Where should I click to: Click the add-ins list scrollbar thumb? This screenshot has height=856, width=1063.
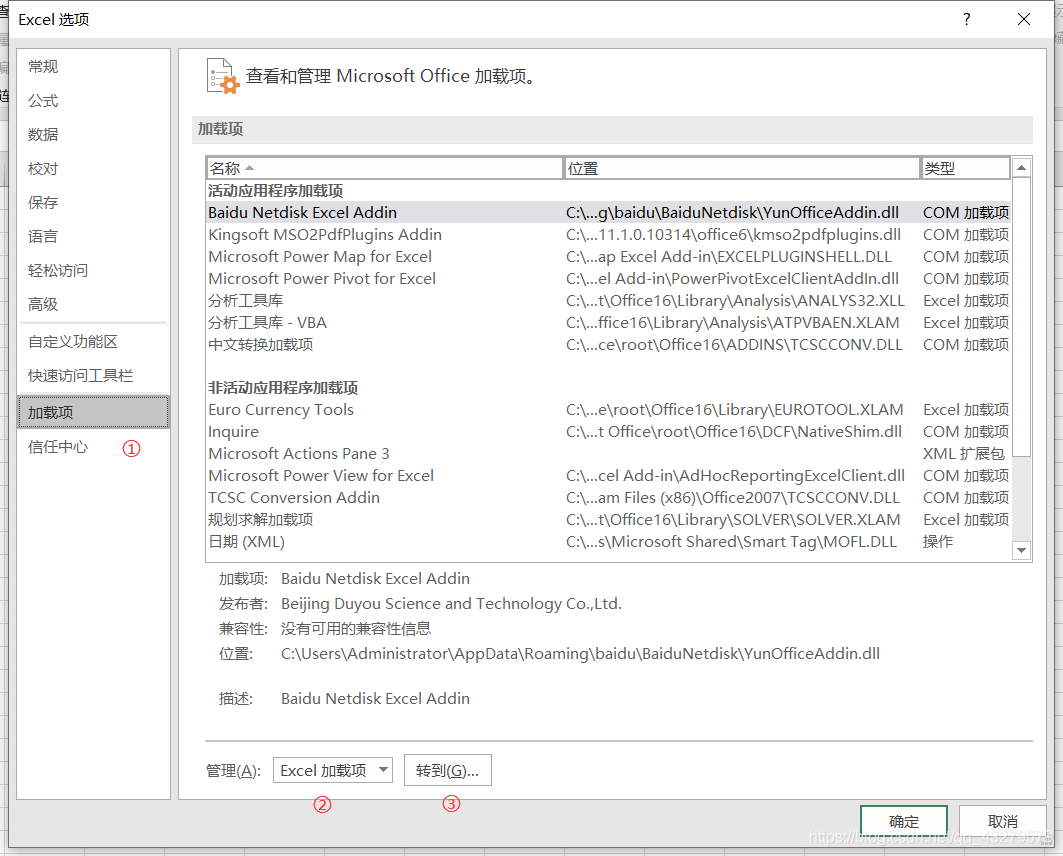(1021, 317)
